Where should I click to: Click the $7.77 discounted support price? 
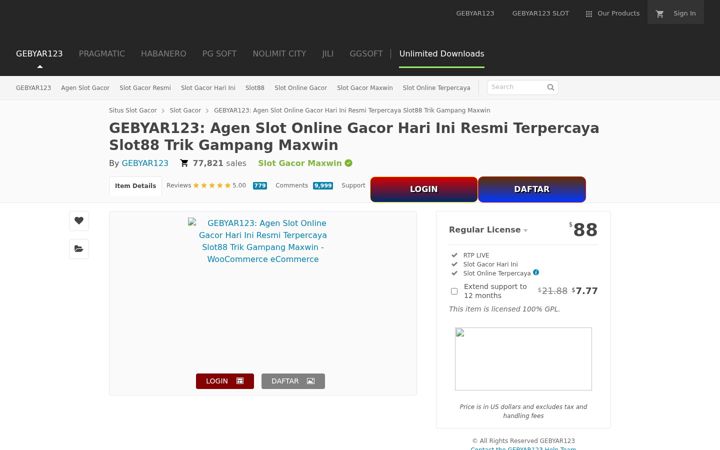(585, 291)
